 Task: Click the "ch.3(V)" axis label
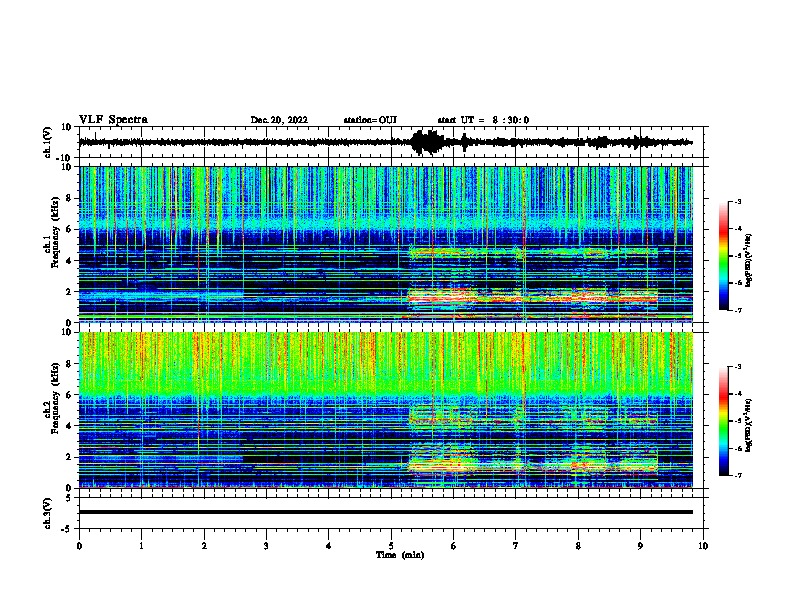(x=48, y=513)
